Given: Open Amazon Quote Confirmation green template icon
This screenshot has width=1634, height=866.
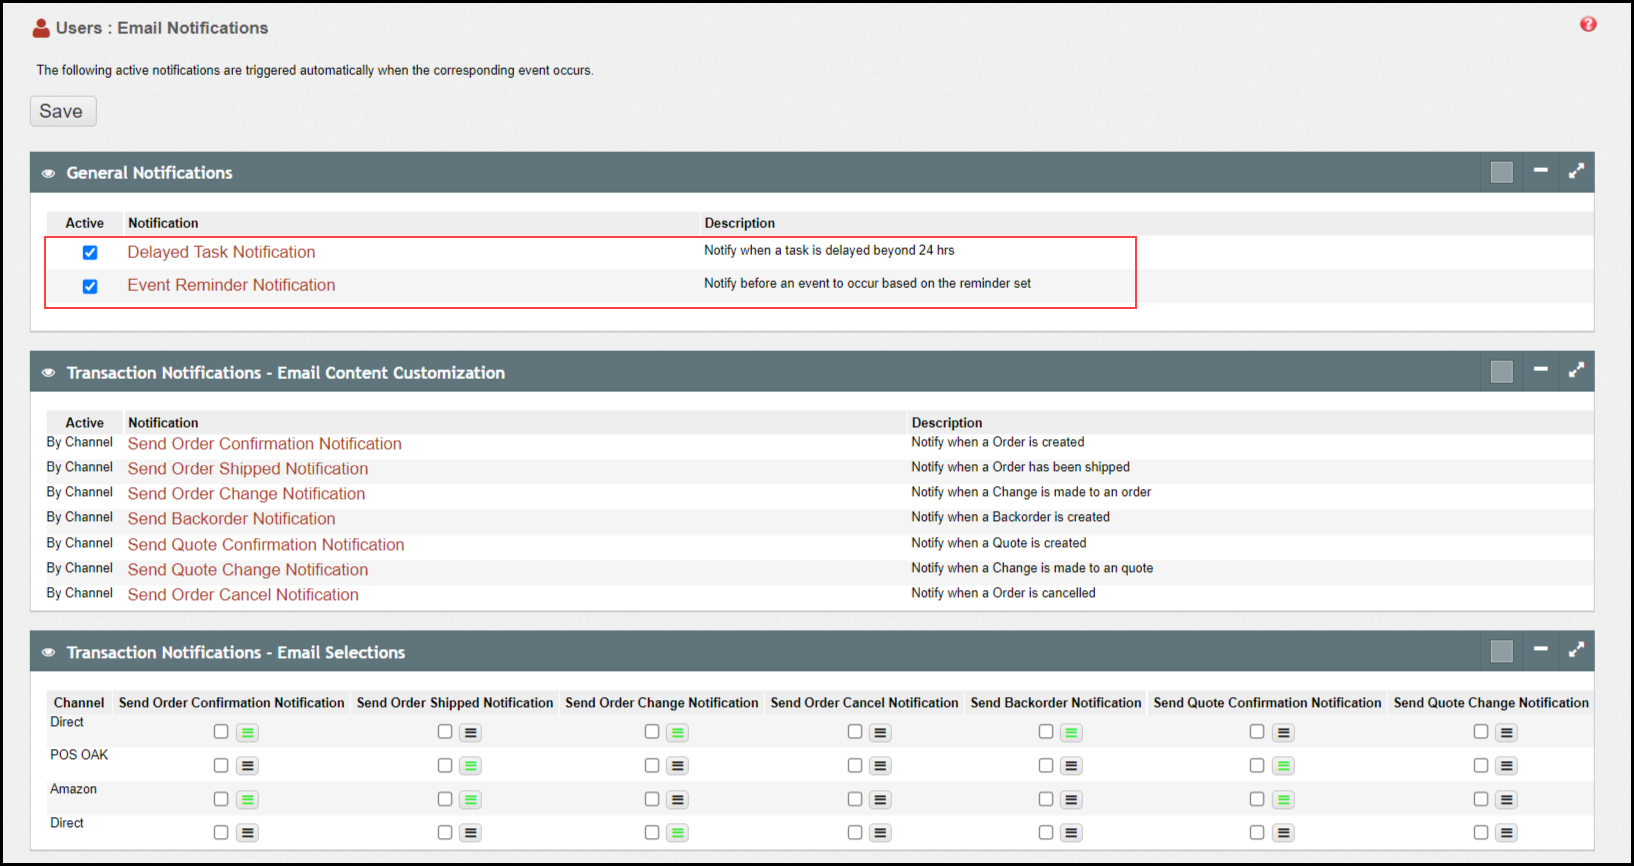Looking at the screenshot, I should tap(1284, 800).
